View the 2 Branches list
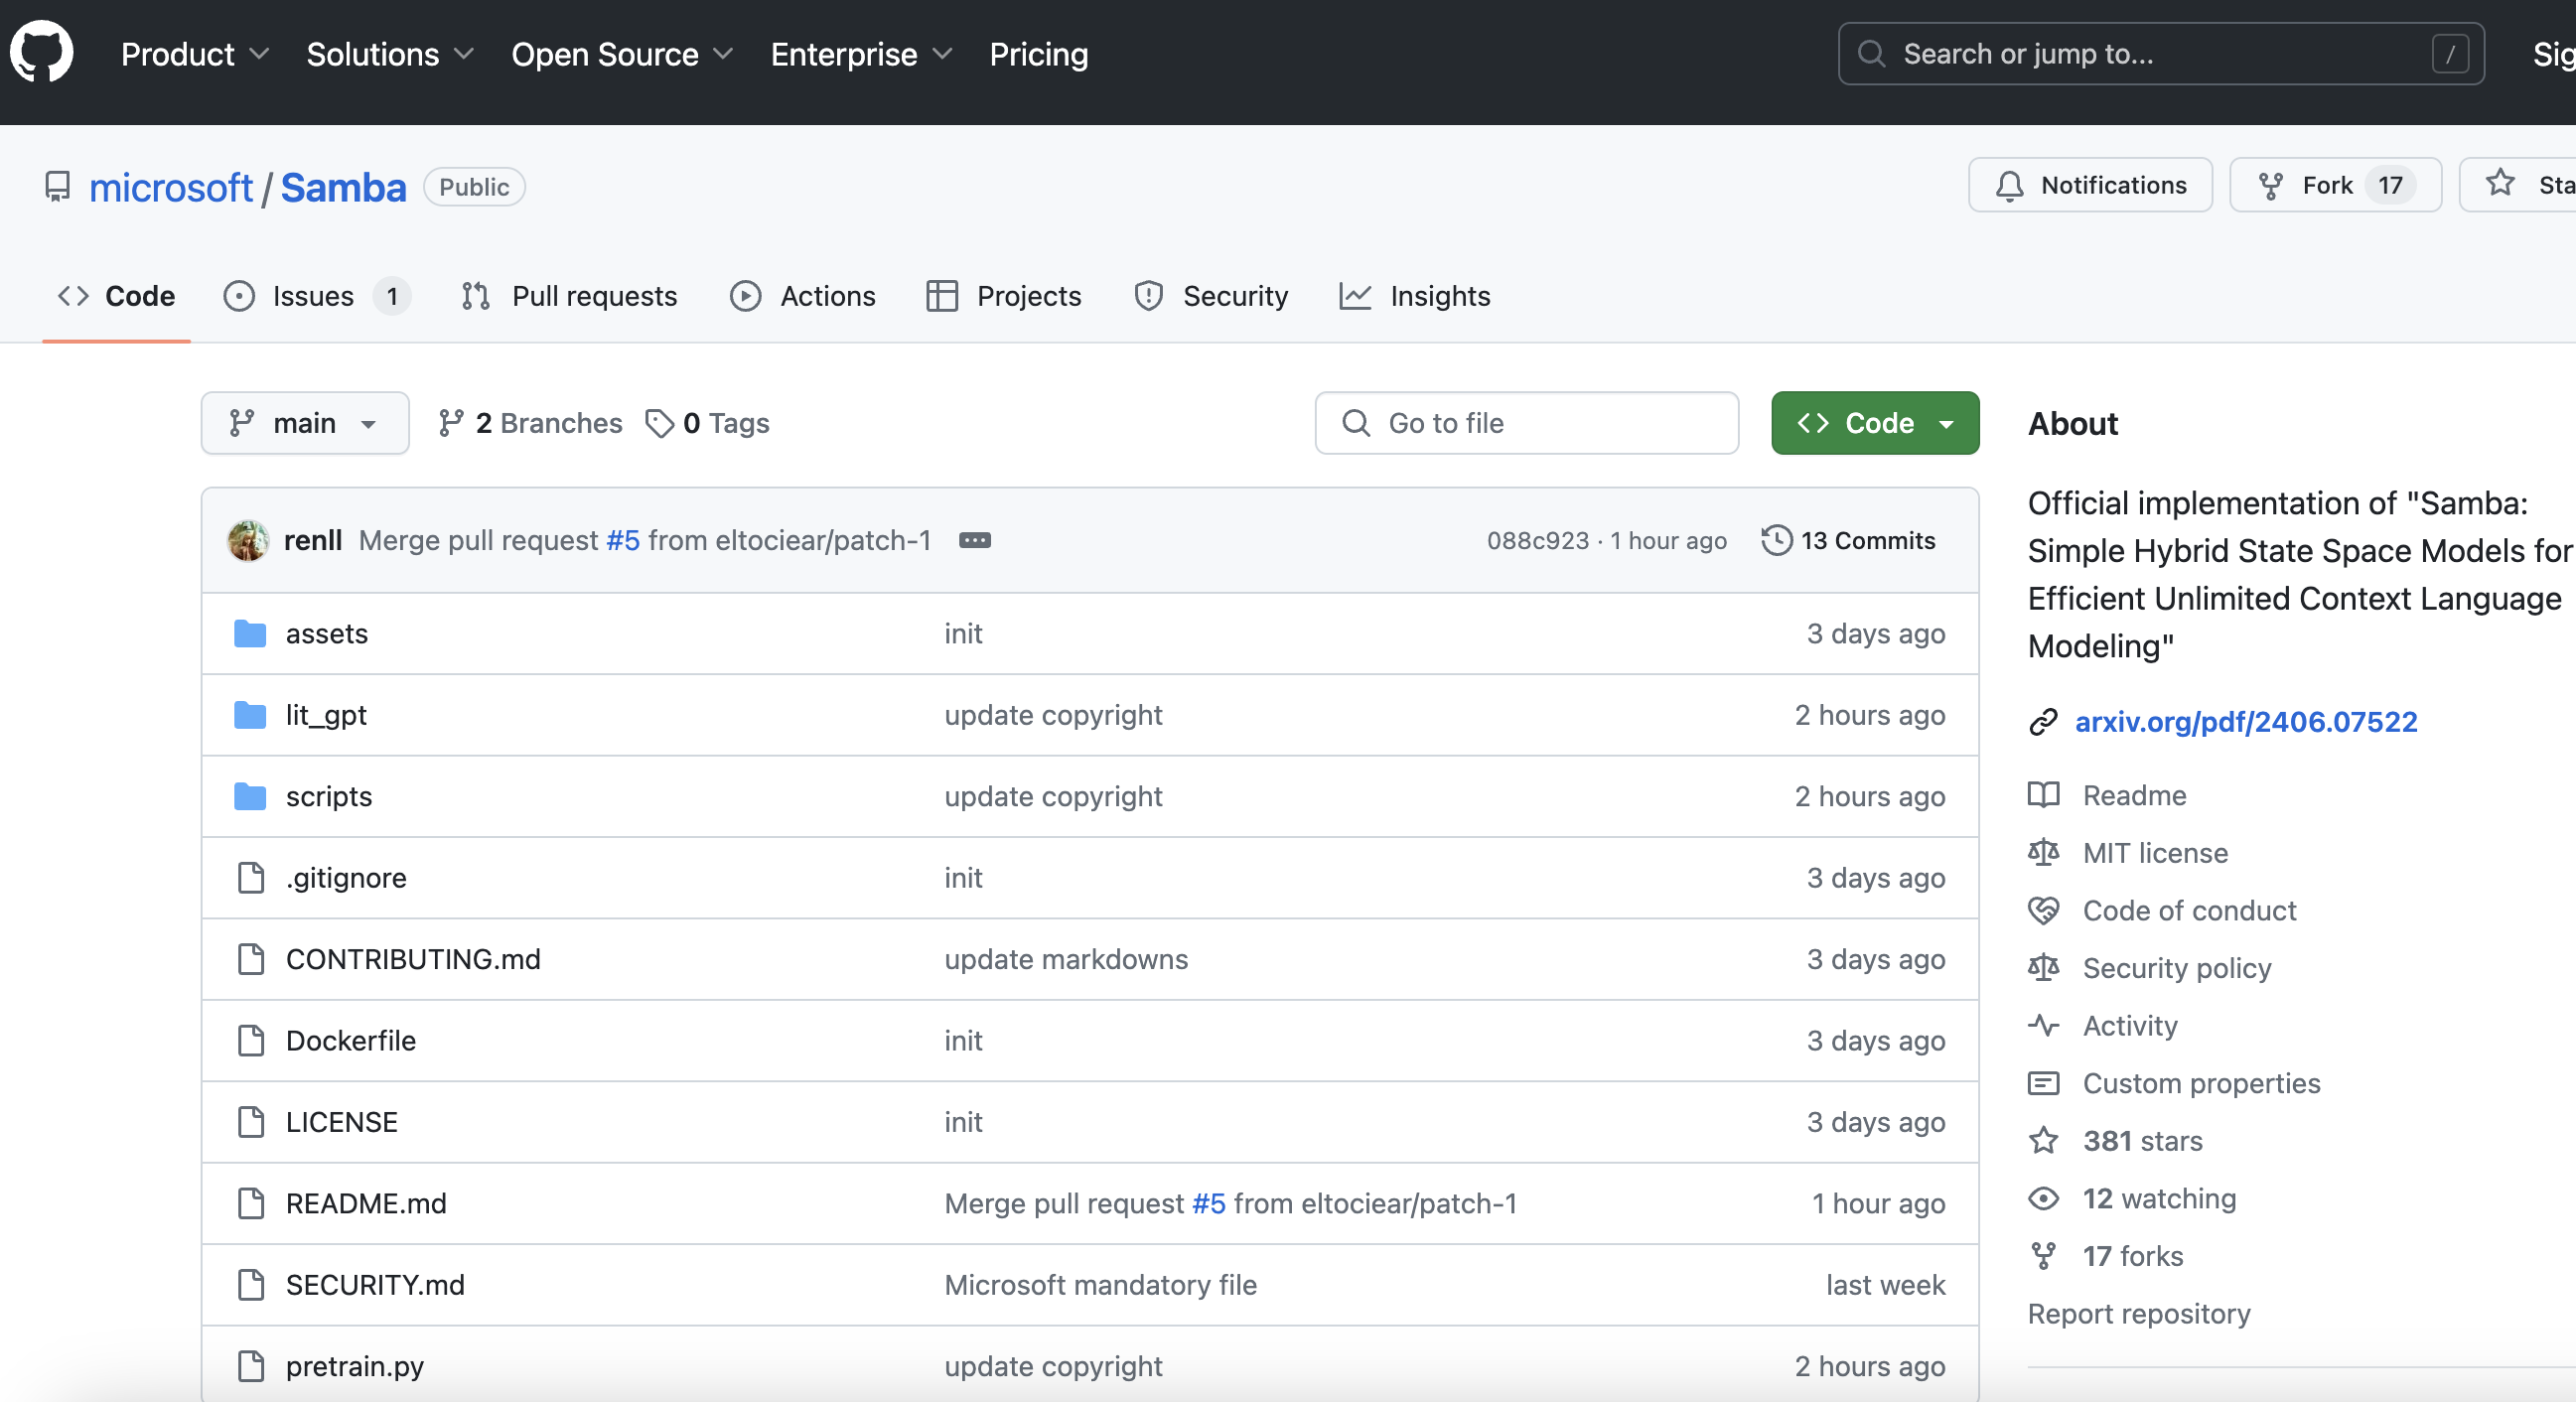Image resolution: width=2576 pixels, height=1402 pixels. click(x=530, y=423)
